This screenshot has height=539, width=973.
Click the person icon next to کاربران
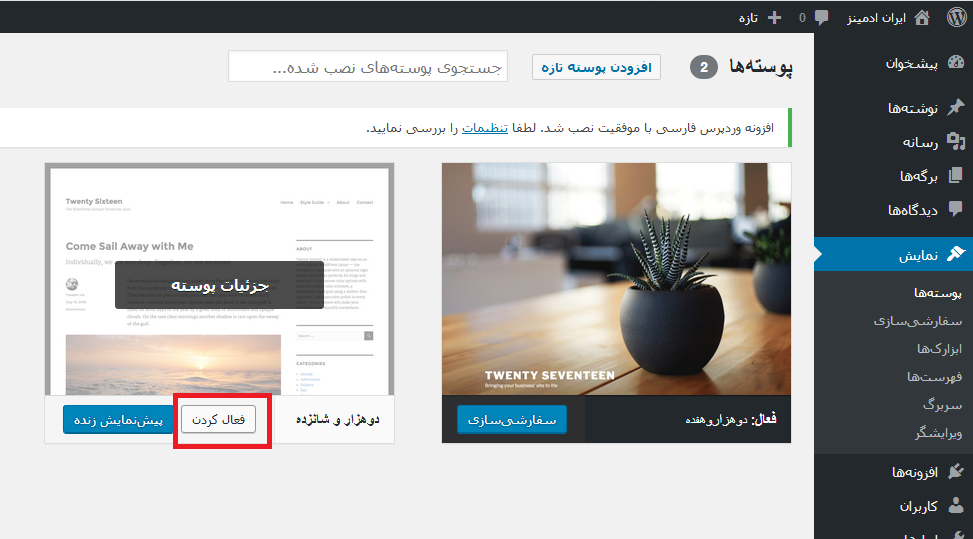(956, 506)
